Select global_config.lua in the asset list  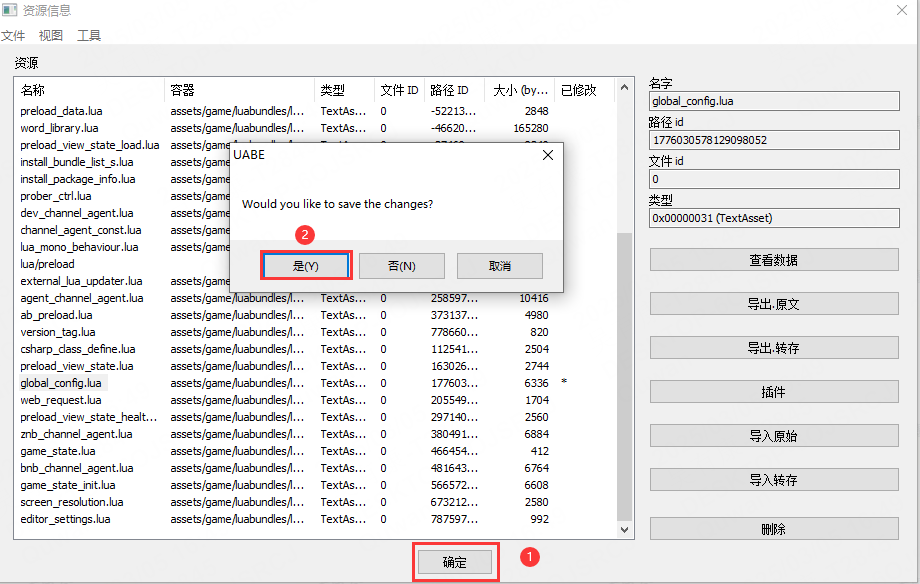[61, 383]
